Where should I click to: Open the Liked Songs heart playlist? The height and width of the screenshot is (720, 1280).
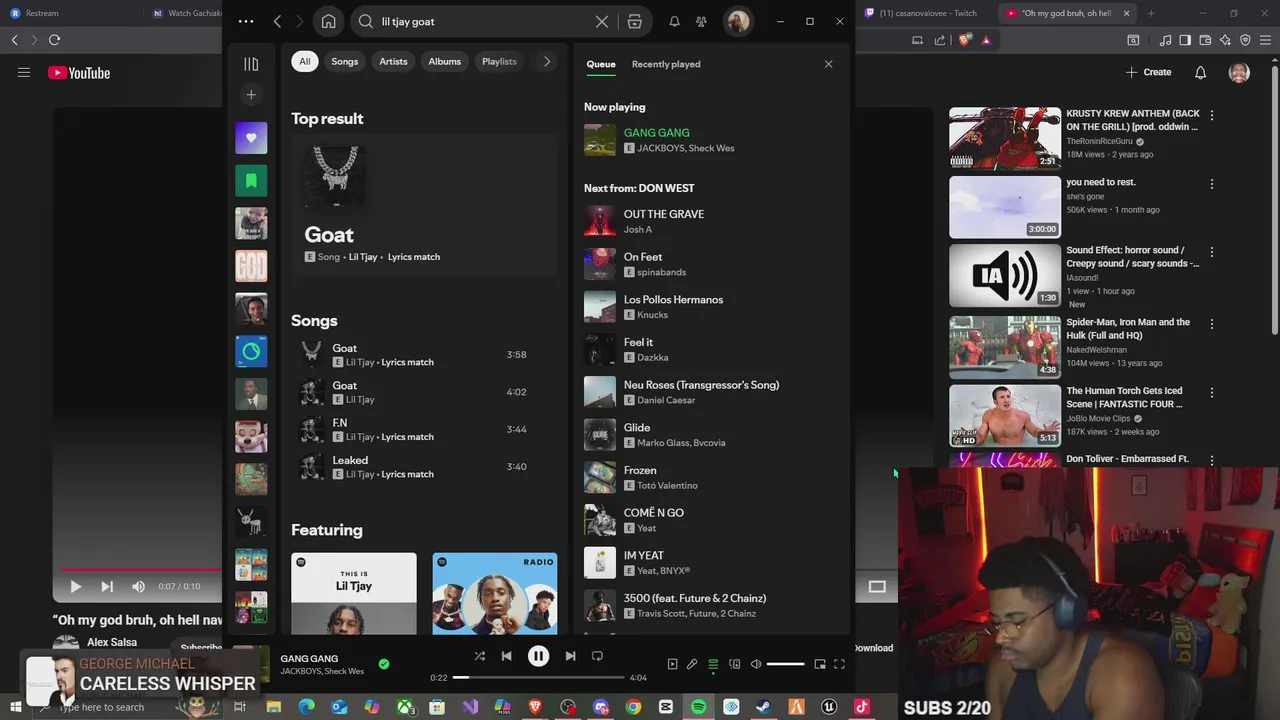[x=251, y=138]
